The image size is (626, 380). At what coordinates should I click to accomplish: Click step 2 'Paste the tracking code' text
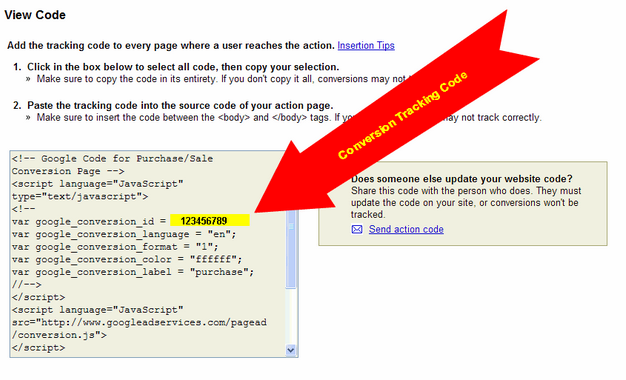[180, 105]
